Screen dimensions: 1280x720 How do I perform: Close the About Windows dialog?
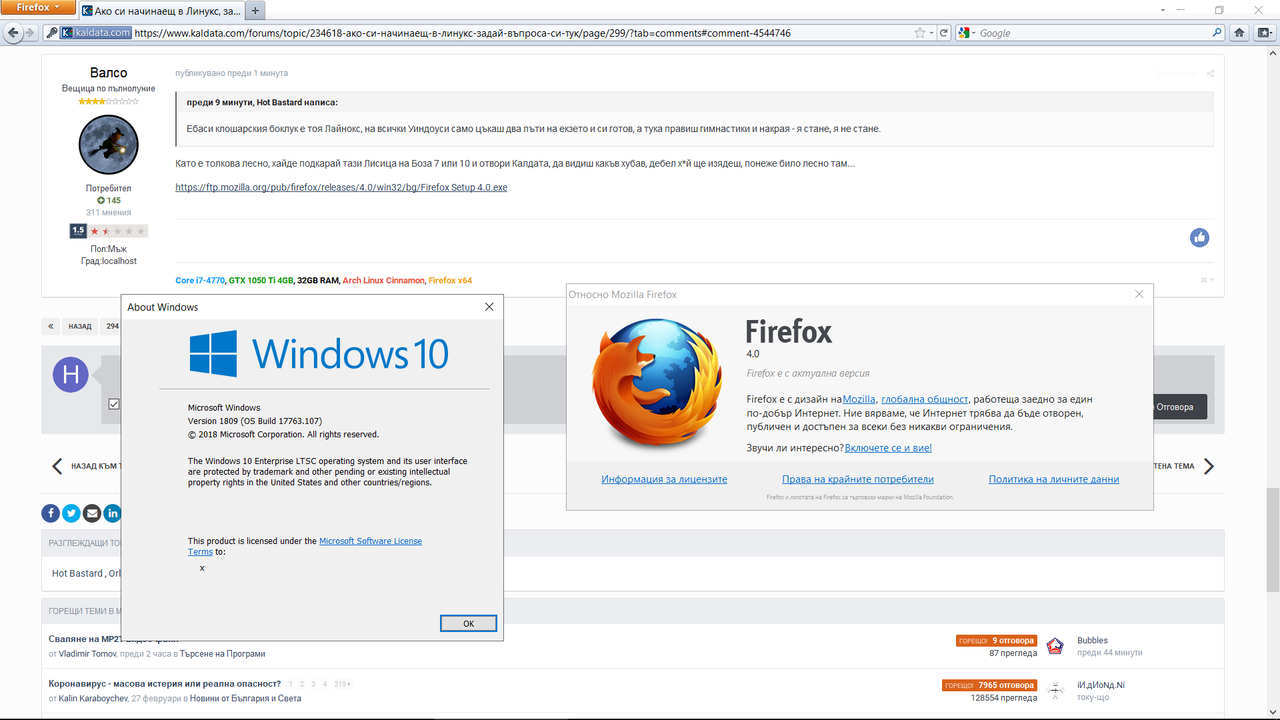[489, 307]
